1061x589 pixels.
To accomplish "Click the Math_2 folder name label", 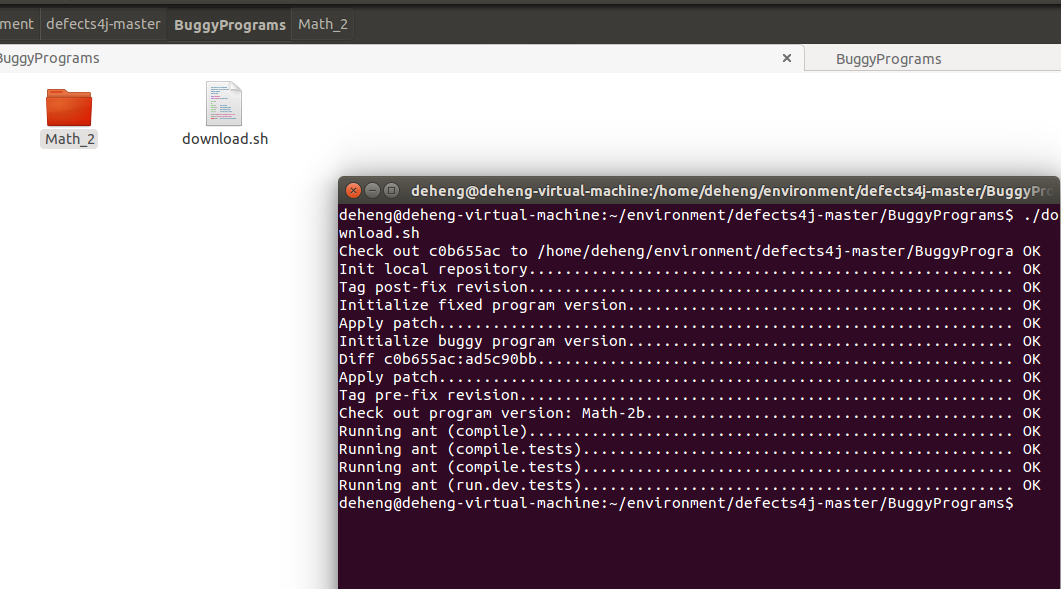I will [x=68, y=139].
